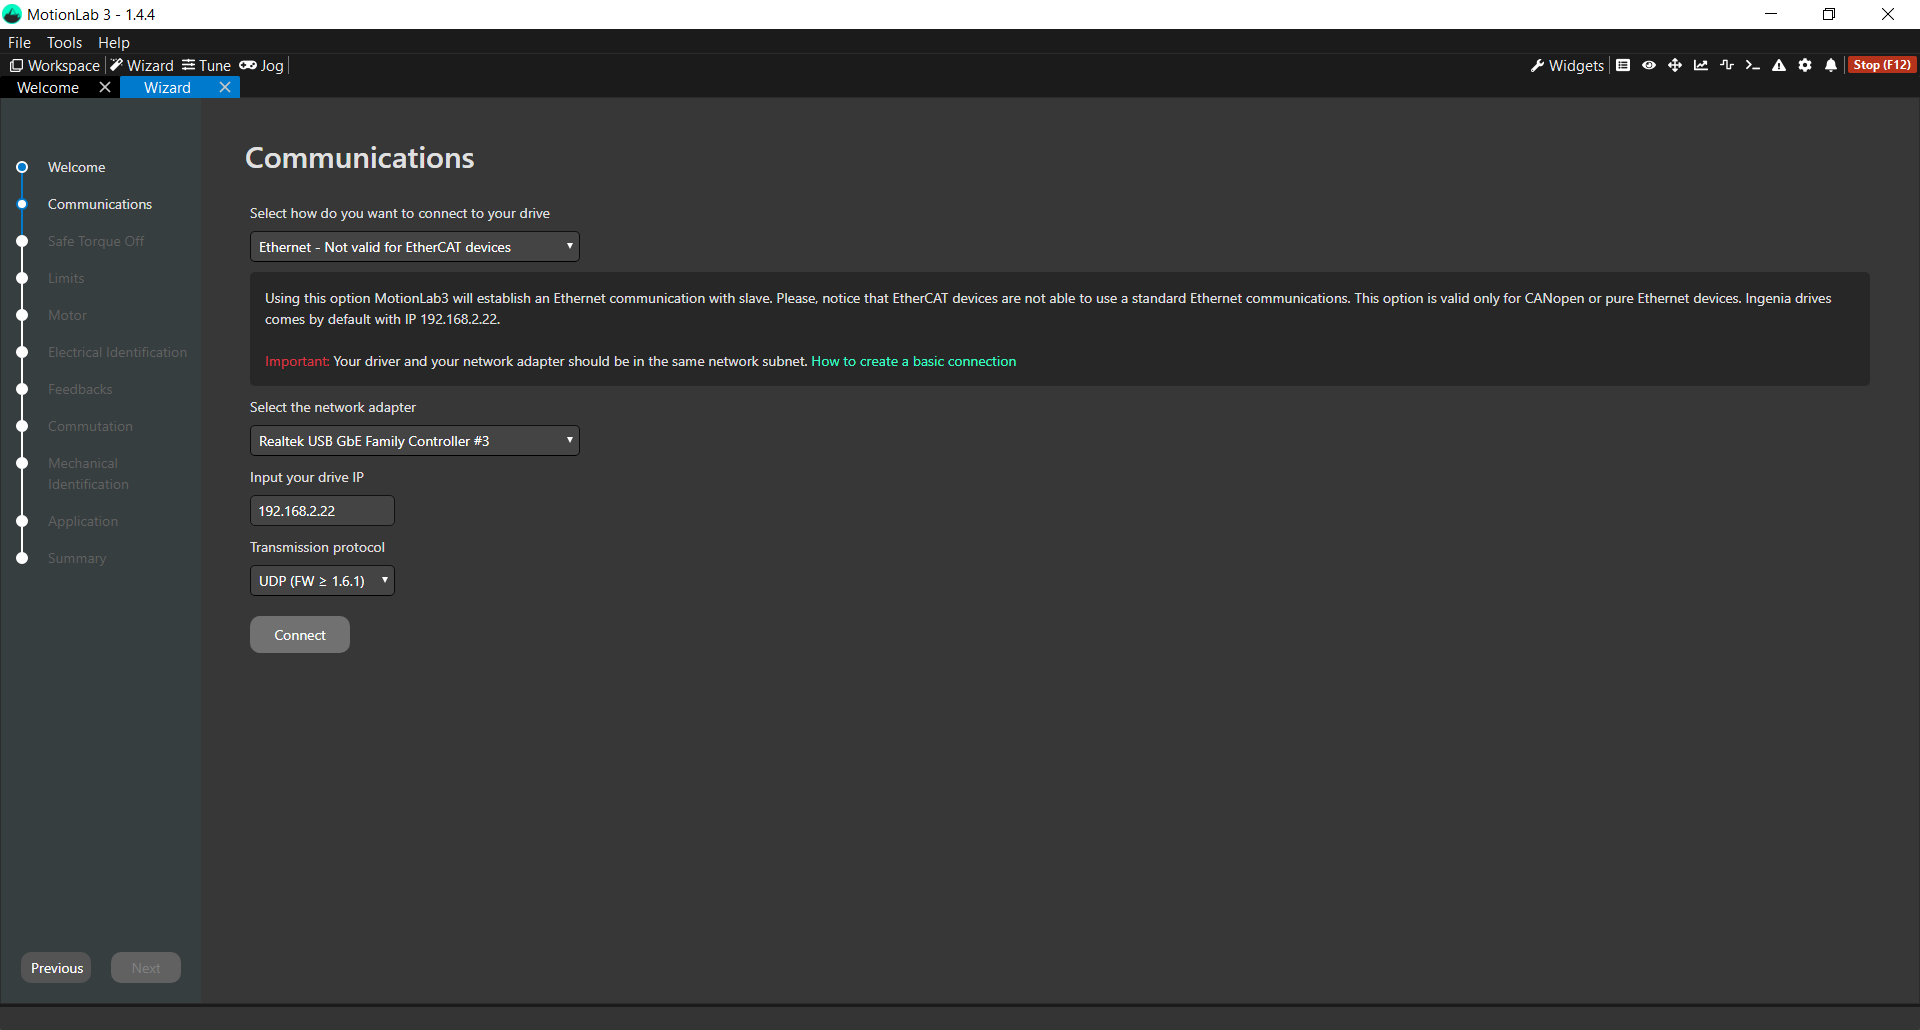Click the drive IP input field
Viewport: 1920px width, 1030px height.
(322, 511)
